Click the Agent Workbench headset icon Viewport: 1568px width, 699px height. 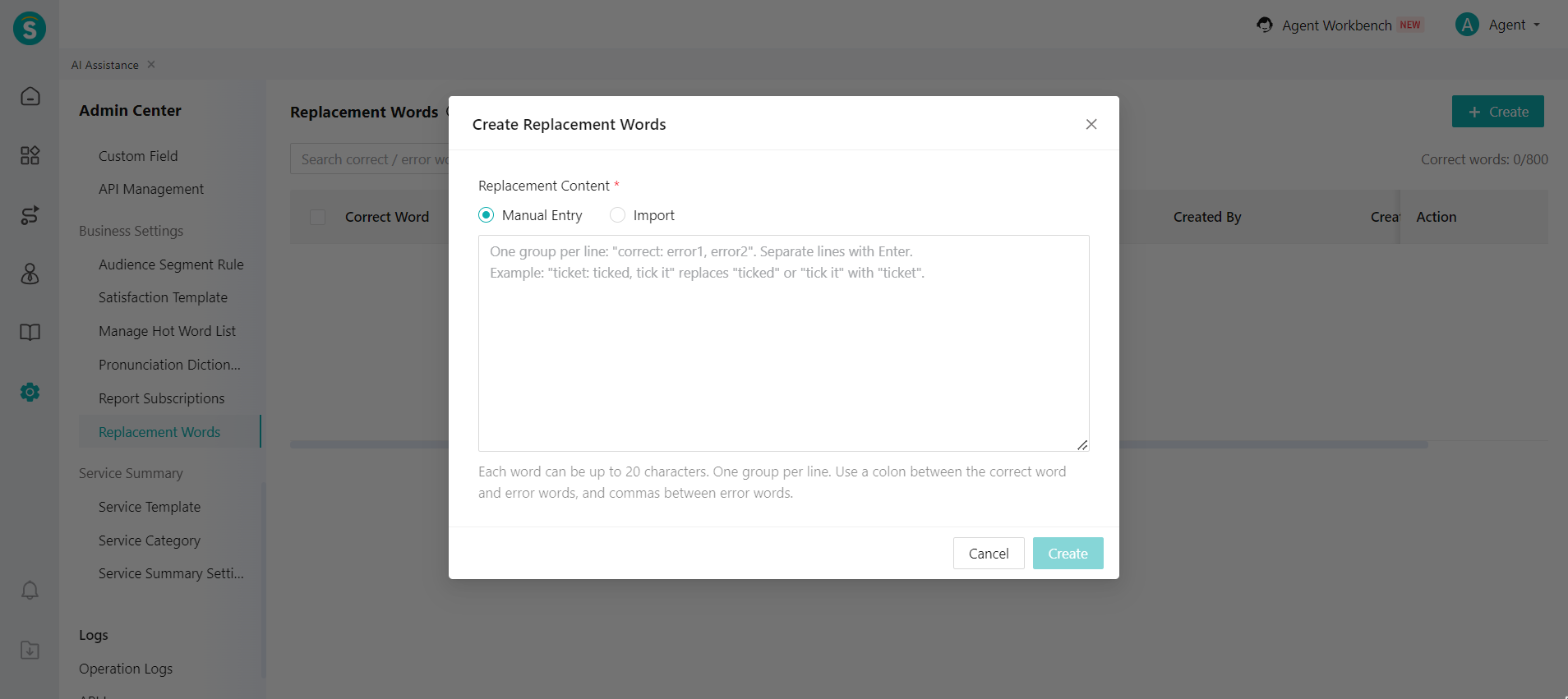[1265, 25]
